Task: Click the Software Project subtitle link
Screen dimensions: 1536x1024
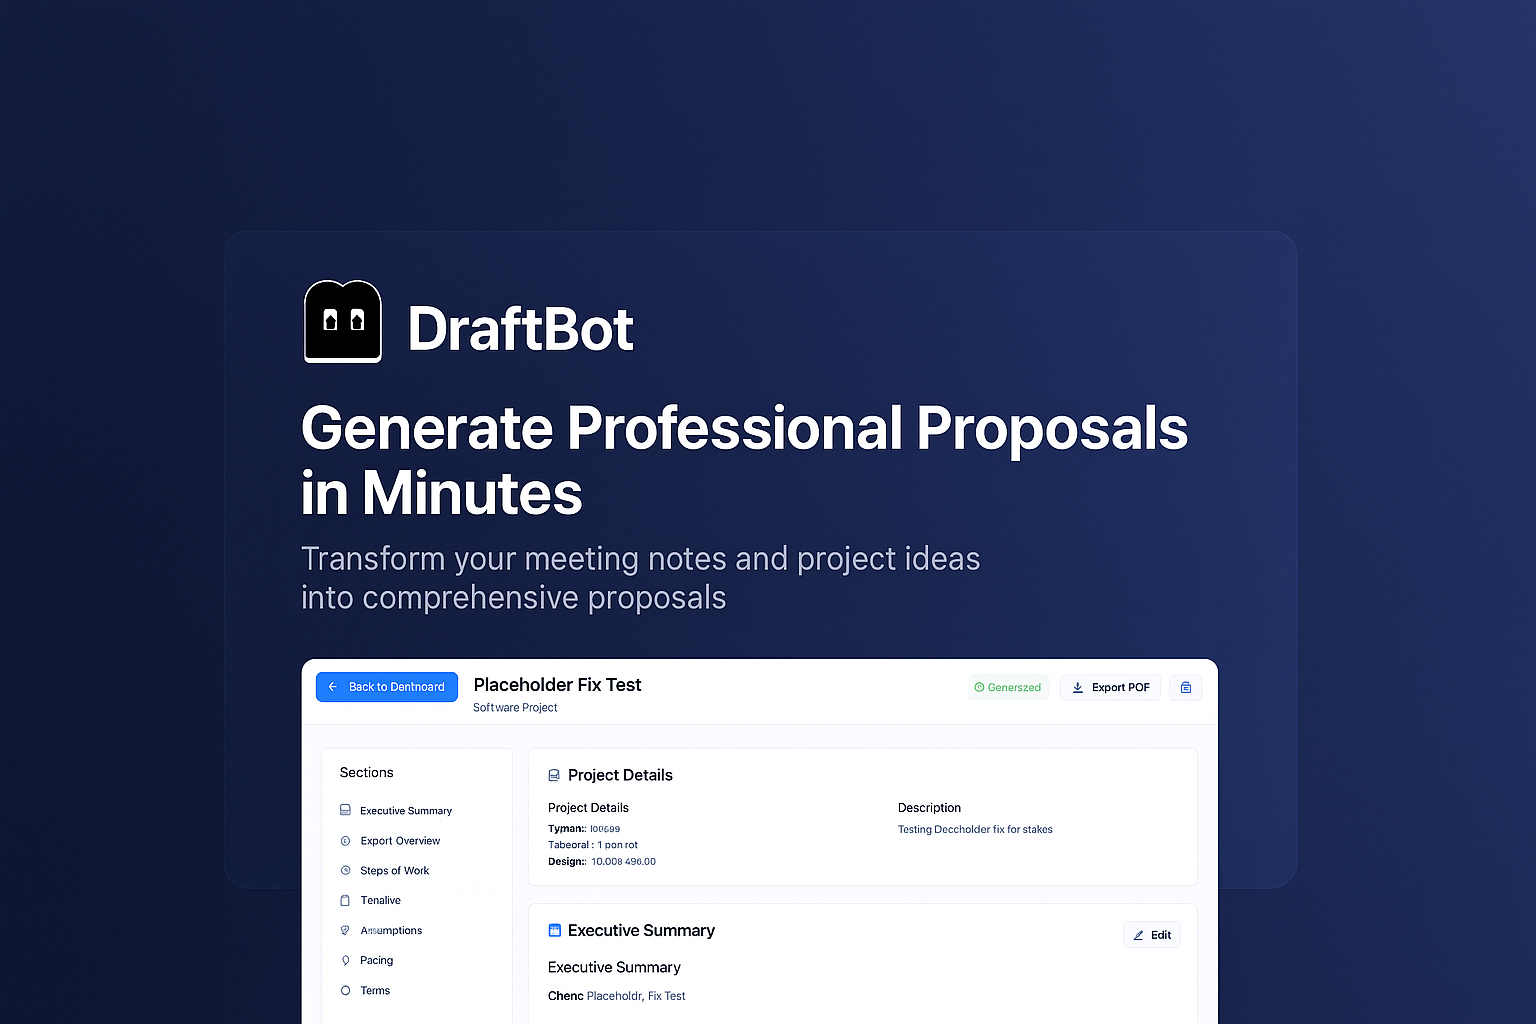Action: click(515, 708)
